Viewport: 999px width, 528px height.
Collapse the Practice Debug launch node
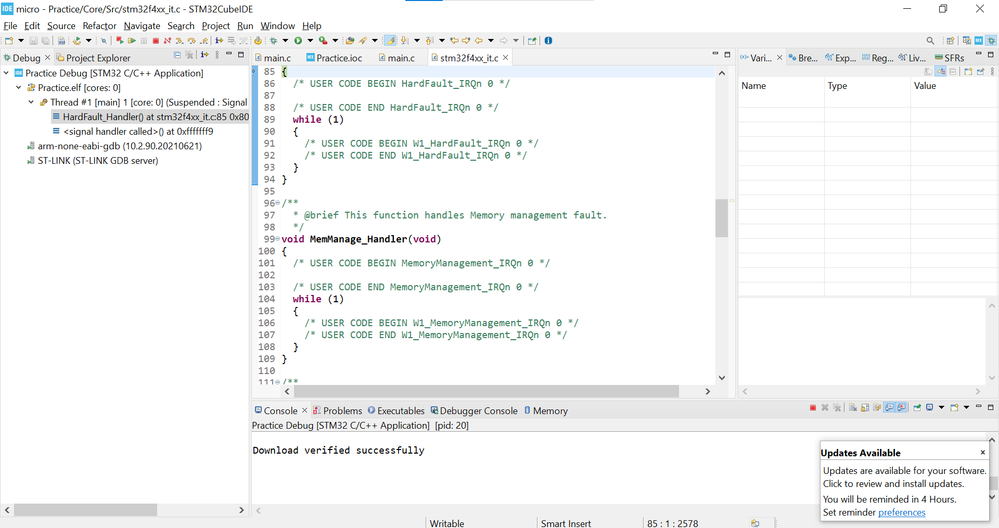[6, 73]
